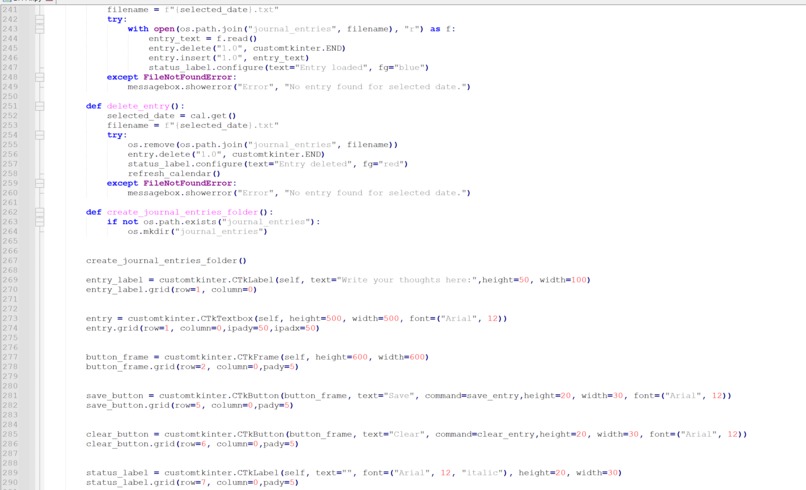Place cursor on 'delete_entry' function name
Viewport: 806px width, 490px height.
tap(138, 106)
